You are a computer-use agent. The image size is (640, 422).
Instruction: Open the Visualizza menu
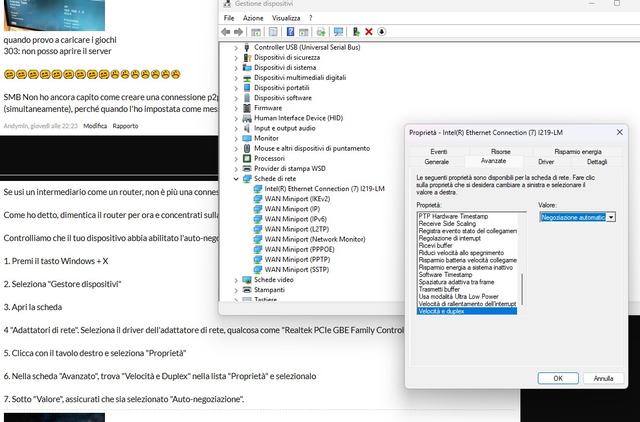pos(286,18)
